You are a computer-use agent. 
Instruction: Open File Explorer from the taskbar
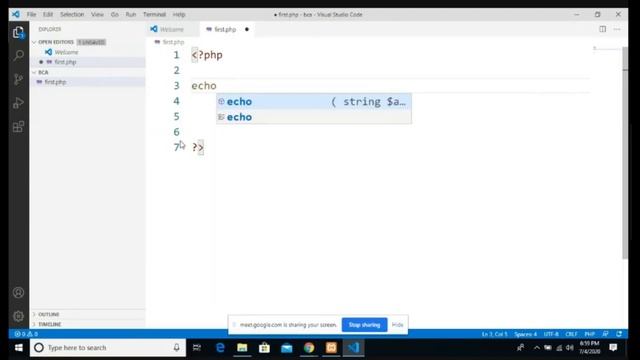pyautogui.click(x=242, y=348)
